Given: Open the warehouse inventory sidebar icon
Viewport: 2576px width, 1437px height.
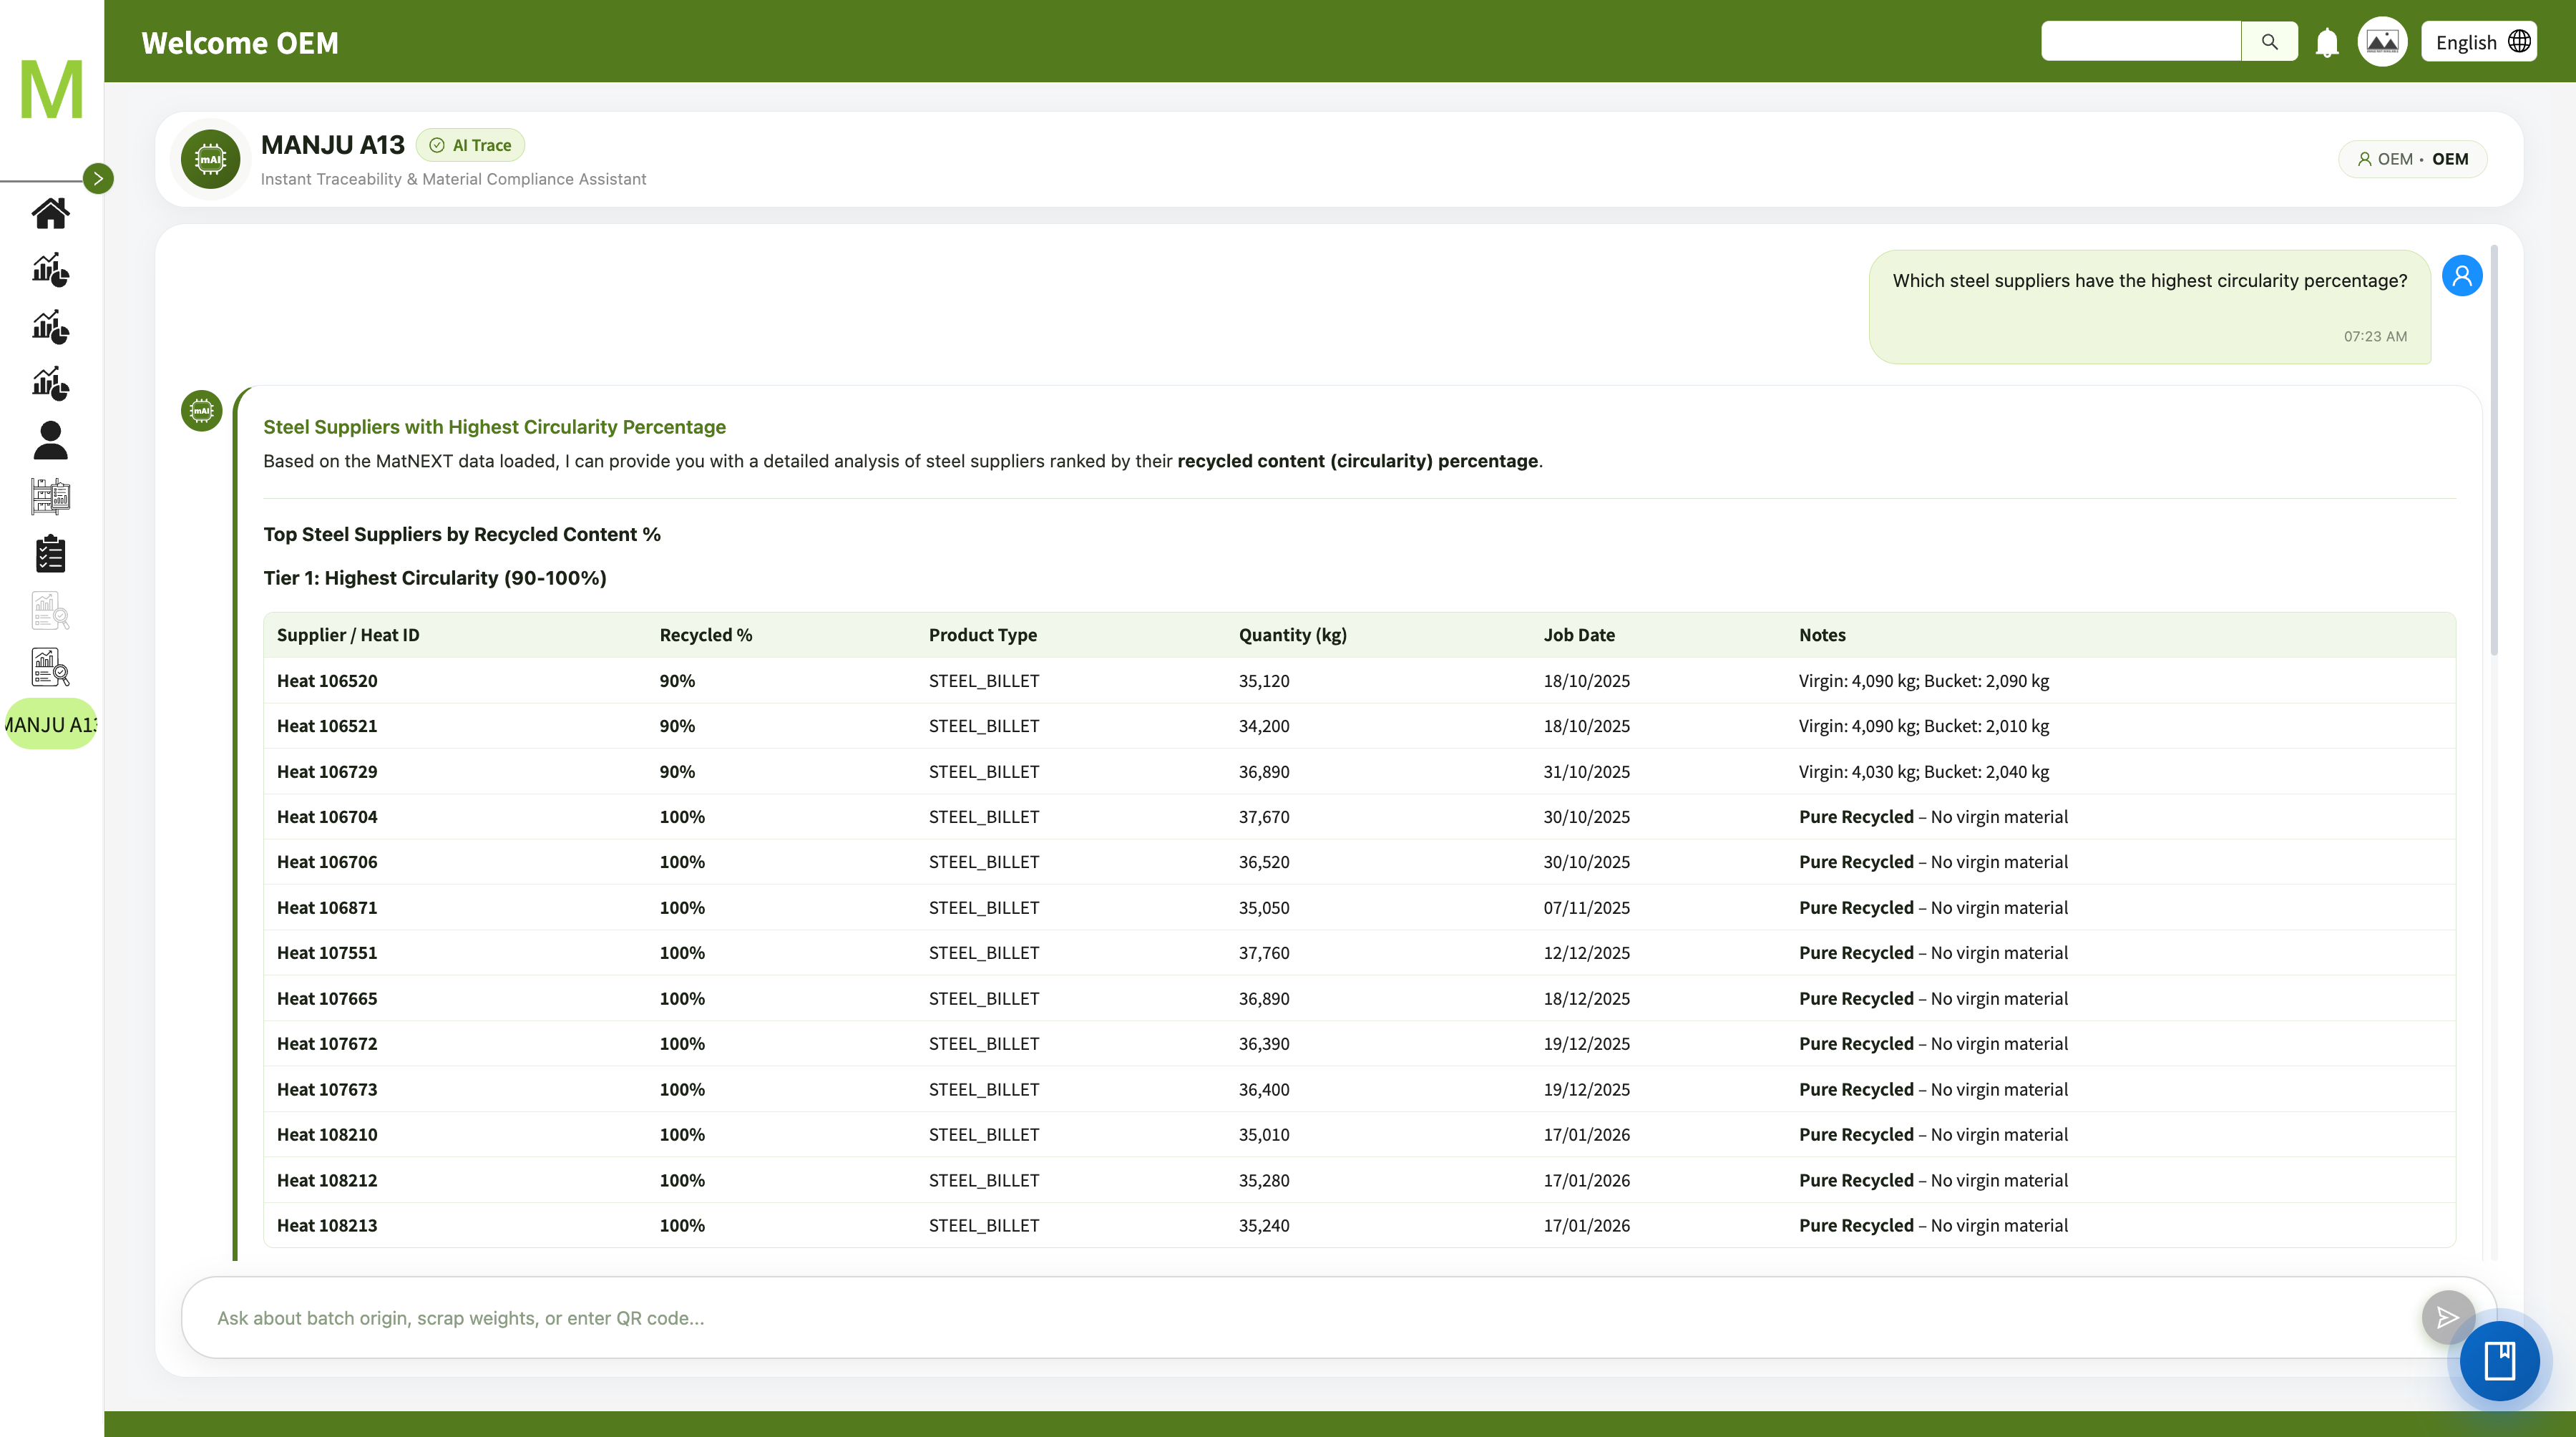Looking at the screenshot, I should coord(50,497).
